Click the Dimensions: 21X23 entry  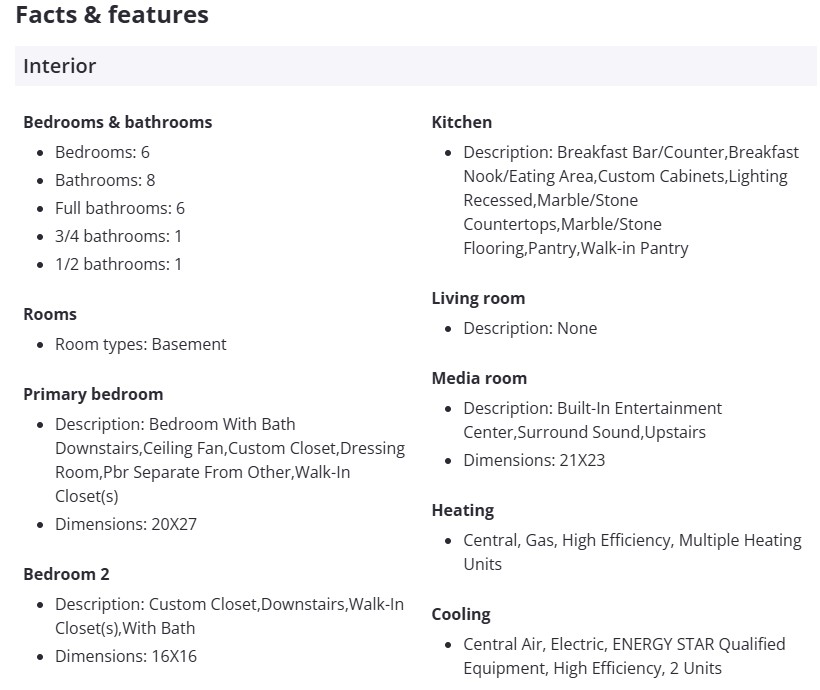[534, 460]
